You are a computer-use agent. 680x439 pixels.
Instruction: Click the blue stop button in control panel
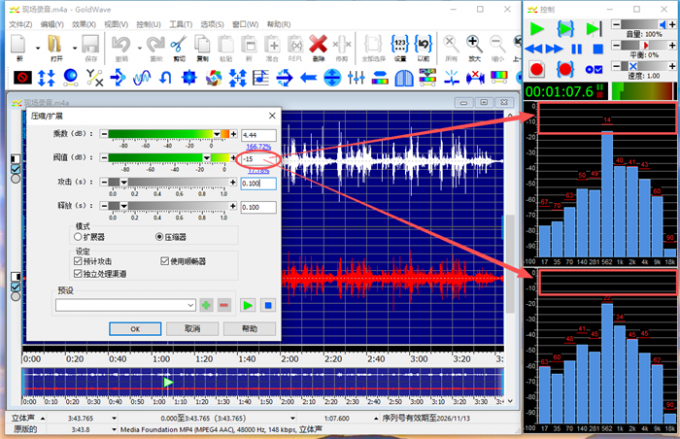(x=597, y=48)
